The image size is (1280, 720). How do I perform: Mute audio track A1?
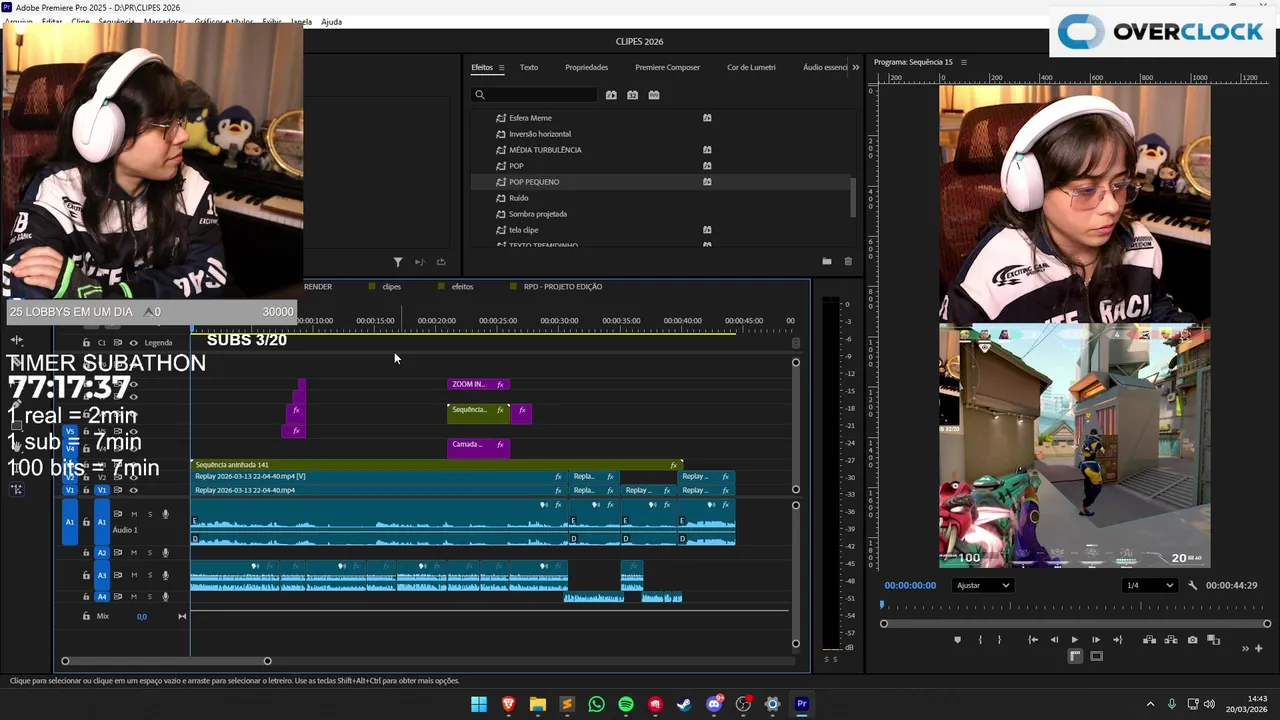pyautogui.click(x=134, y=514)
